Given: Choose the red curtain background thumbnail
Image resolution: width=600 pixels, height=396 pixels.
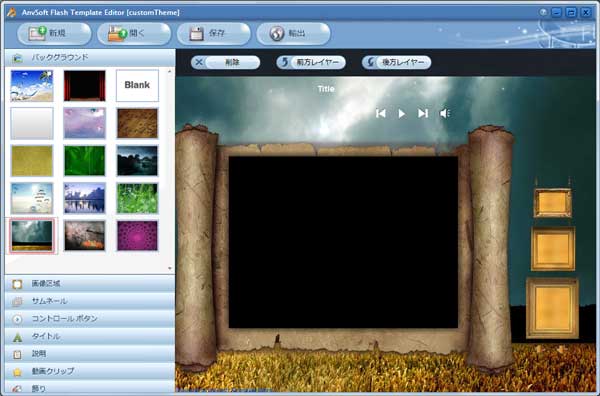Looking at the screenshot, I should coord(85,86).
